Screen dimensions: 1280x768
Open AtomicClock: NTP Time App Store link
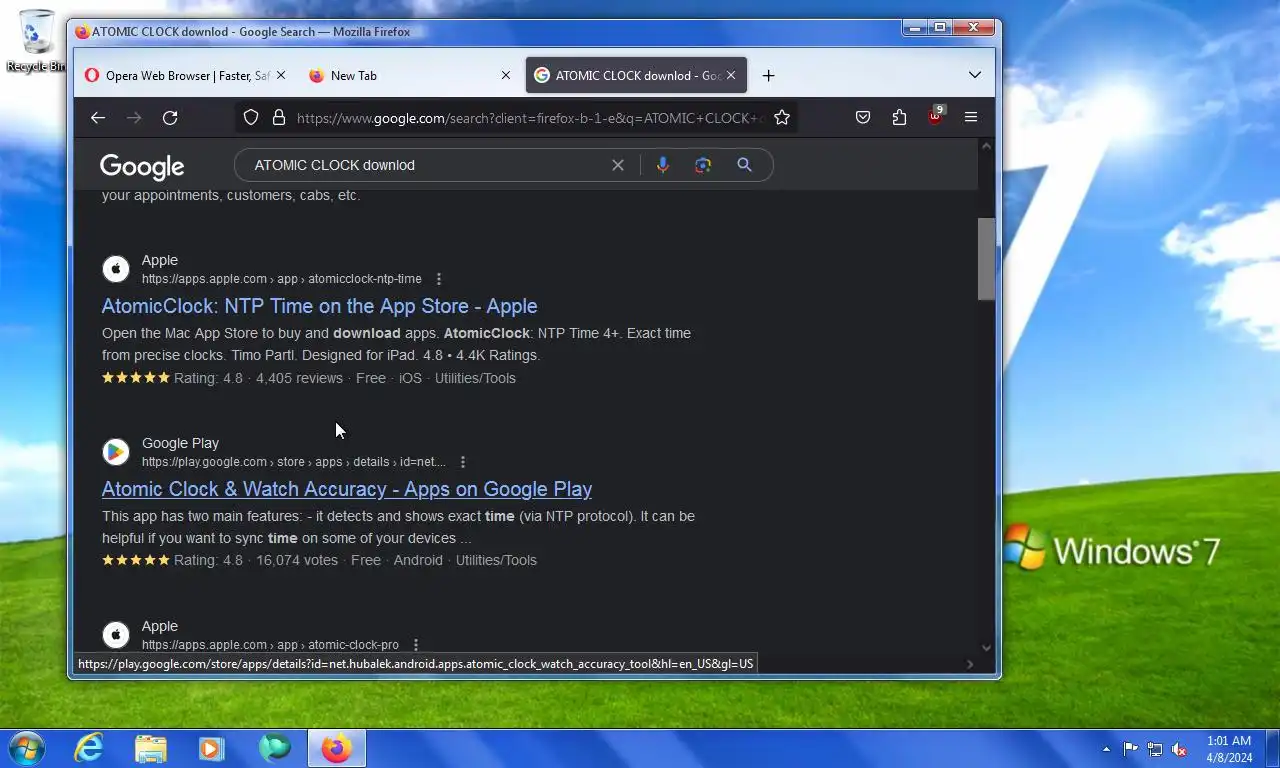(x=320, y=306)
